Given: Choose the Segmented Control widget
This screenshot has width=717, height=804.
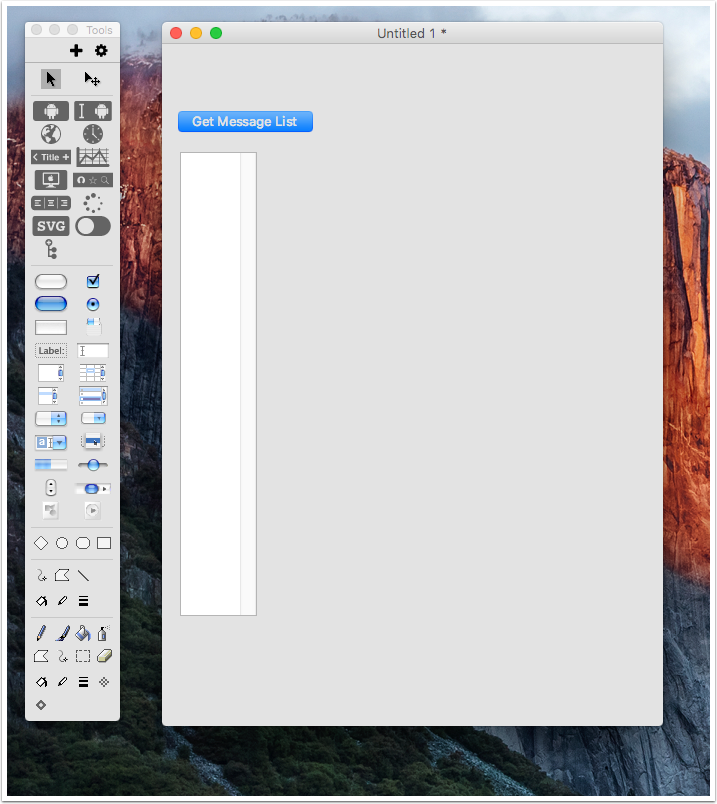Looking at the screenshot, I should pos(51,203).
